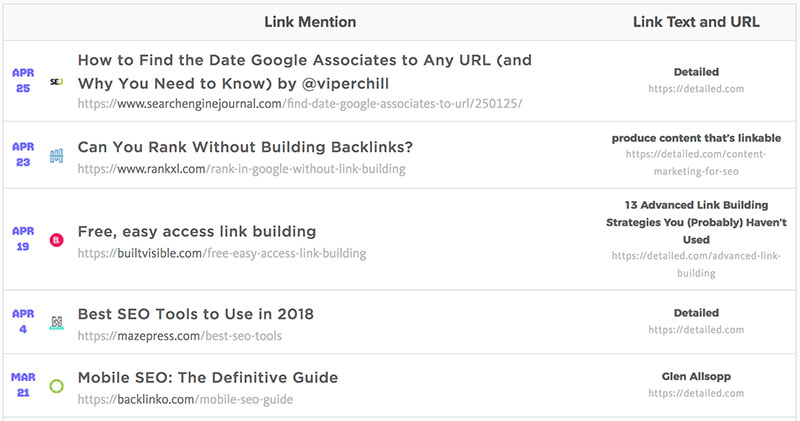Image resolution: width=800 pixels, height=421 pixels.
Task: Open 'Best SEO Tools to Use in 2018'
Action: pos(195,314)
